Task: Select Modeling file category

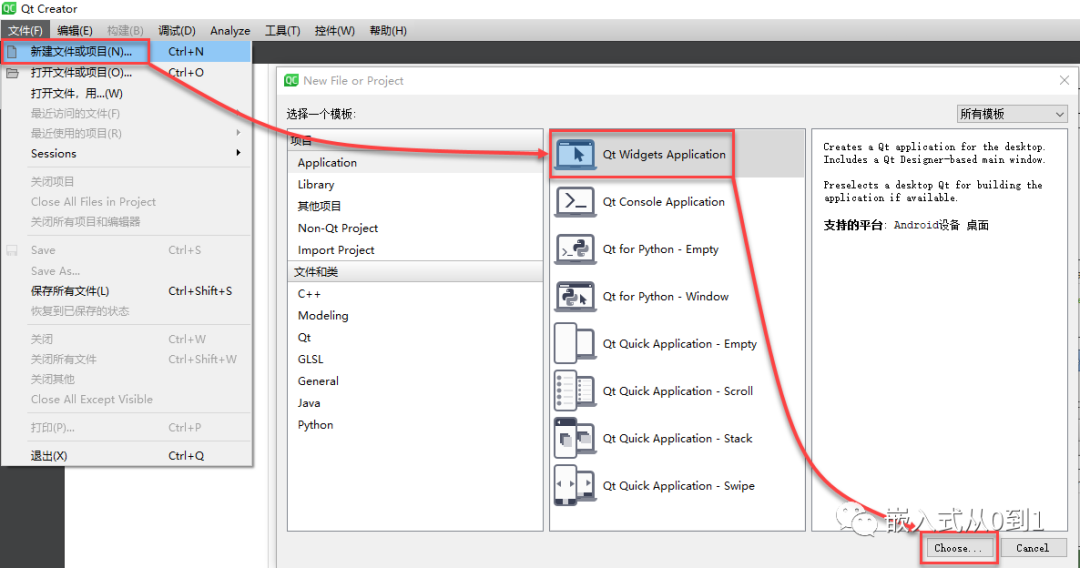Action: [x=415, y=315]
